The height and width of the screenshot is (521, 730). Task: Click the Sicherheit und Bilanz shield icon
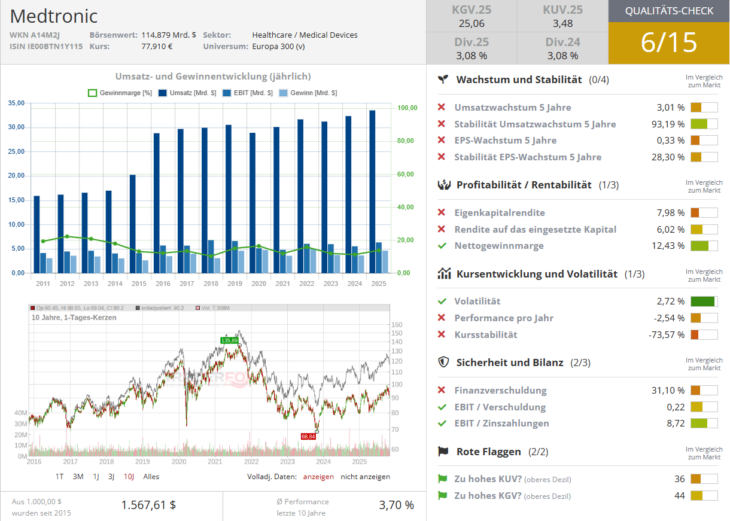pos(442,362)
